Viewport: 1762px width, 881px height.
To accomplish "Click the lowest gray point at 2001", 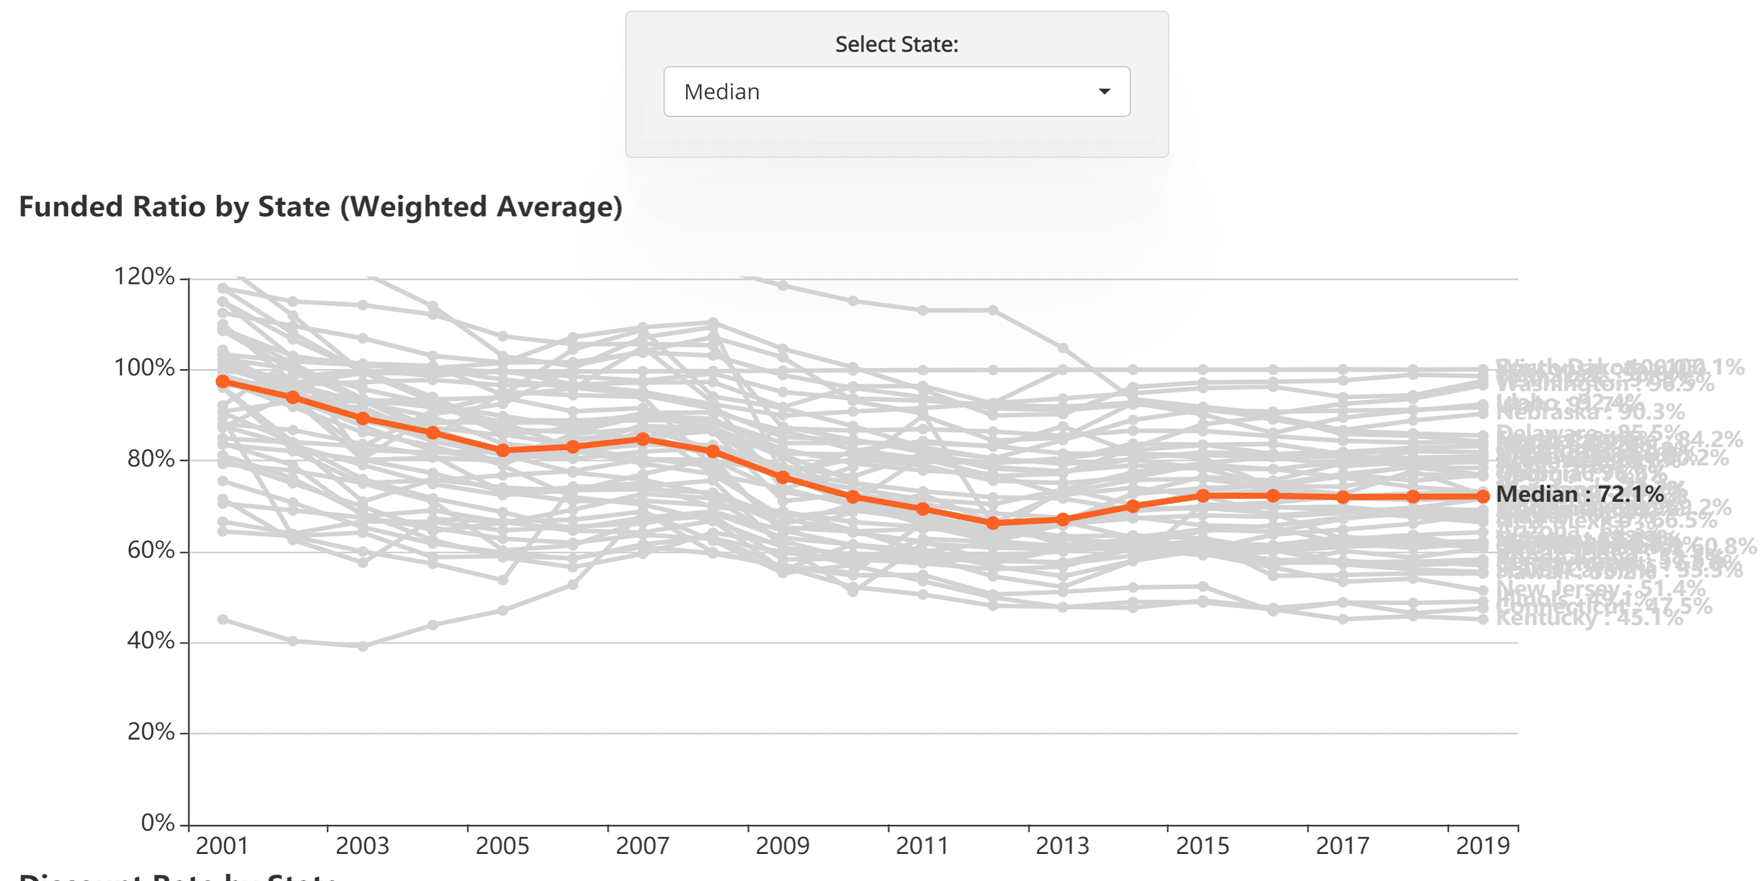I will coord(223,620).
